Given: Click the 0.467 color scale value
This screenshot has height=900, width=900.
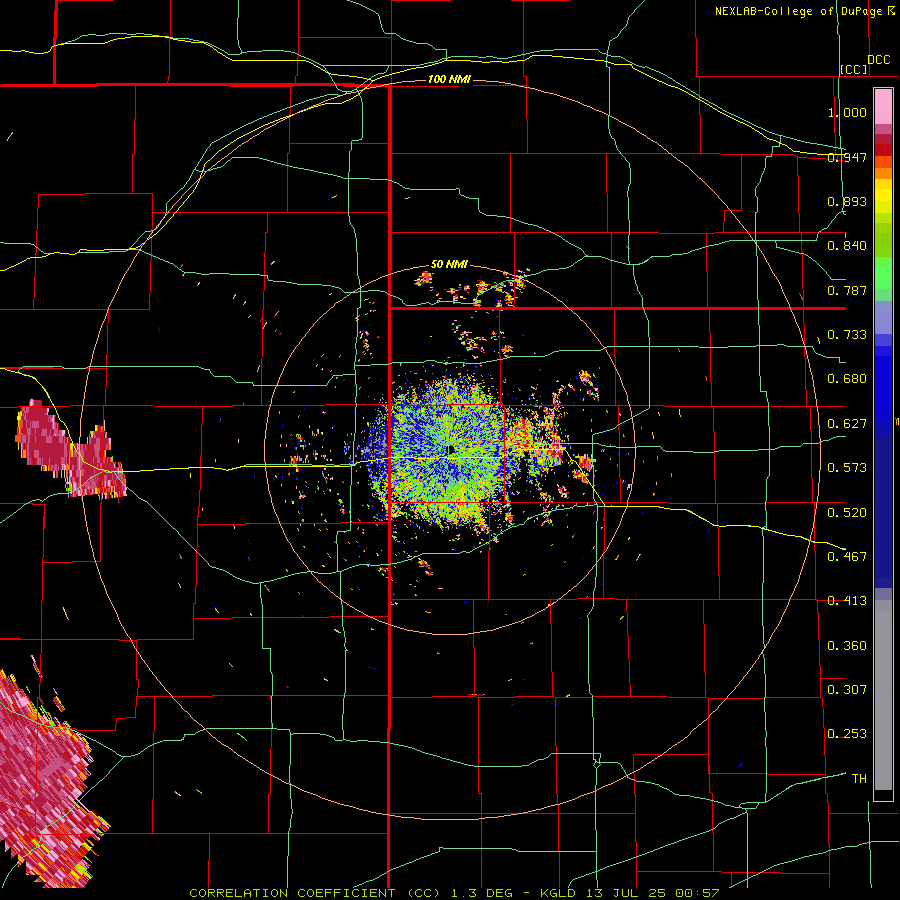Looking at the screenshot, I should click(x=847, y=557).
